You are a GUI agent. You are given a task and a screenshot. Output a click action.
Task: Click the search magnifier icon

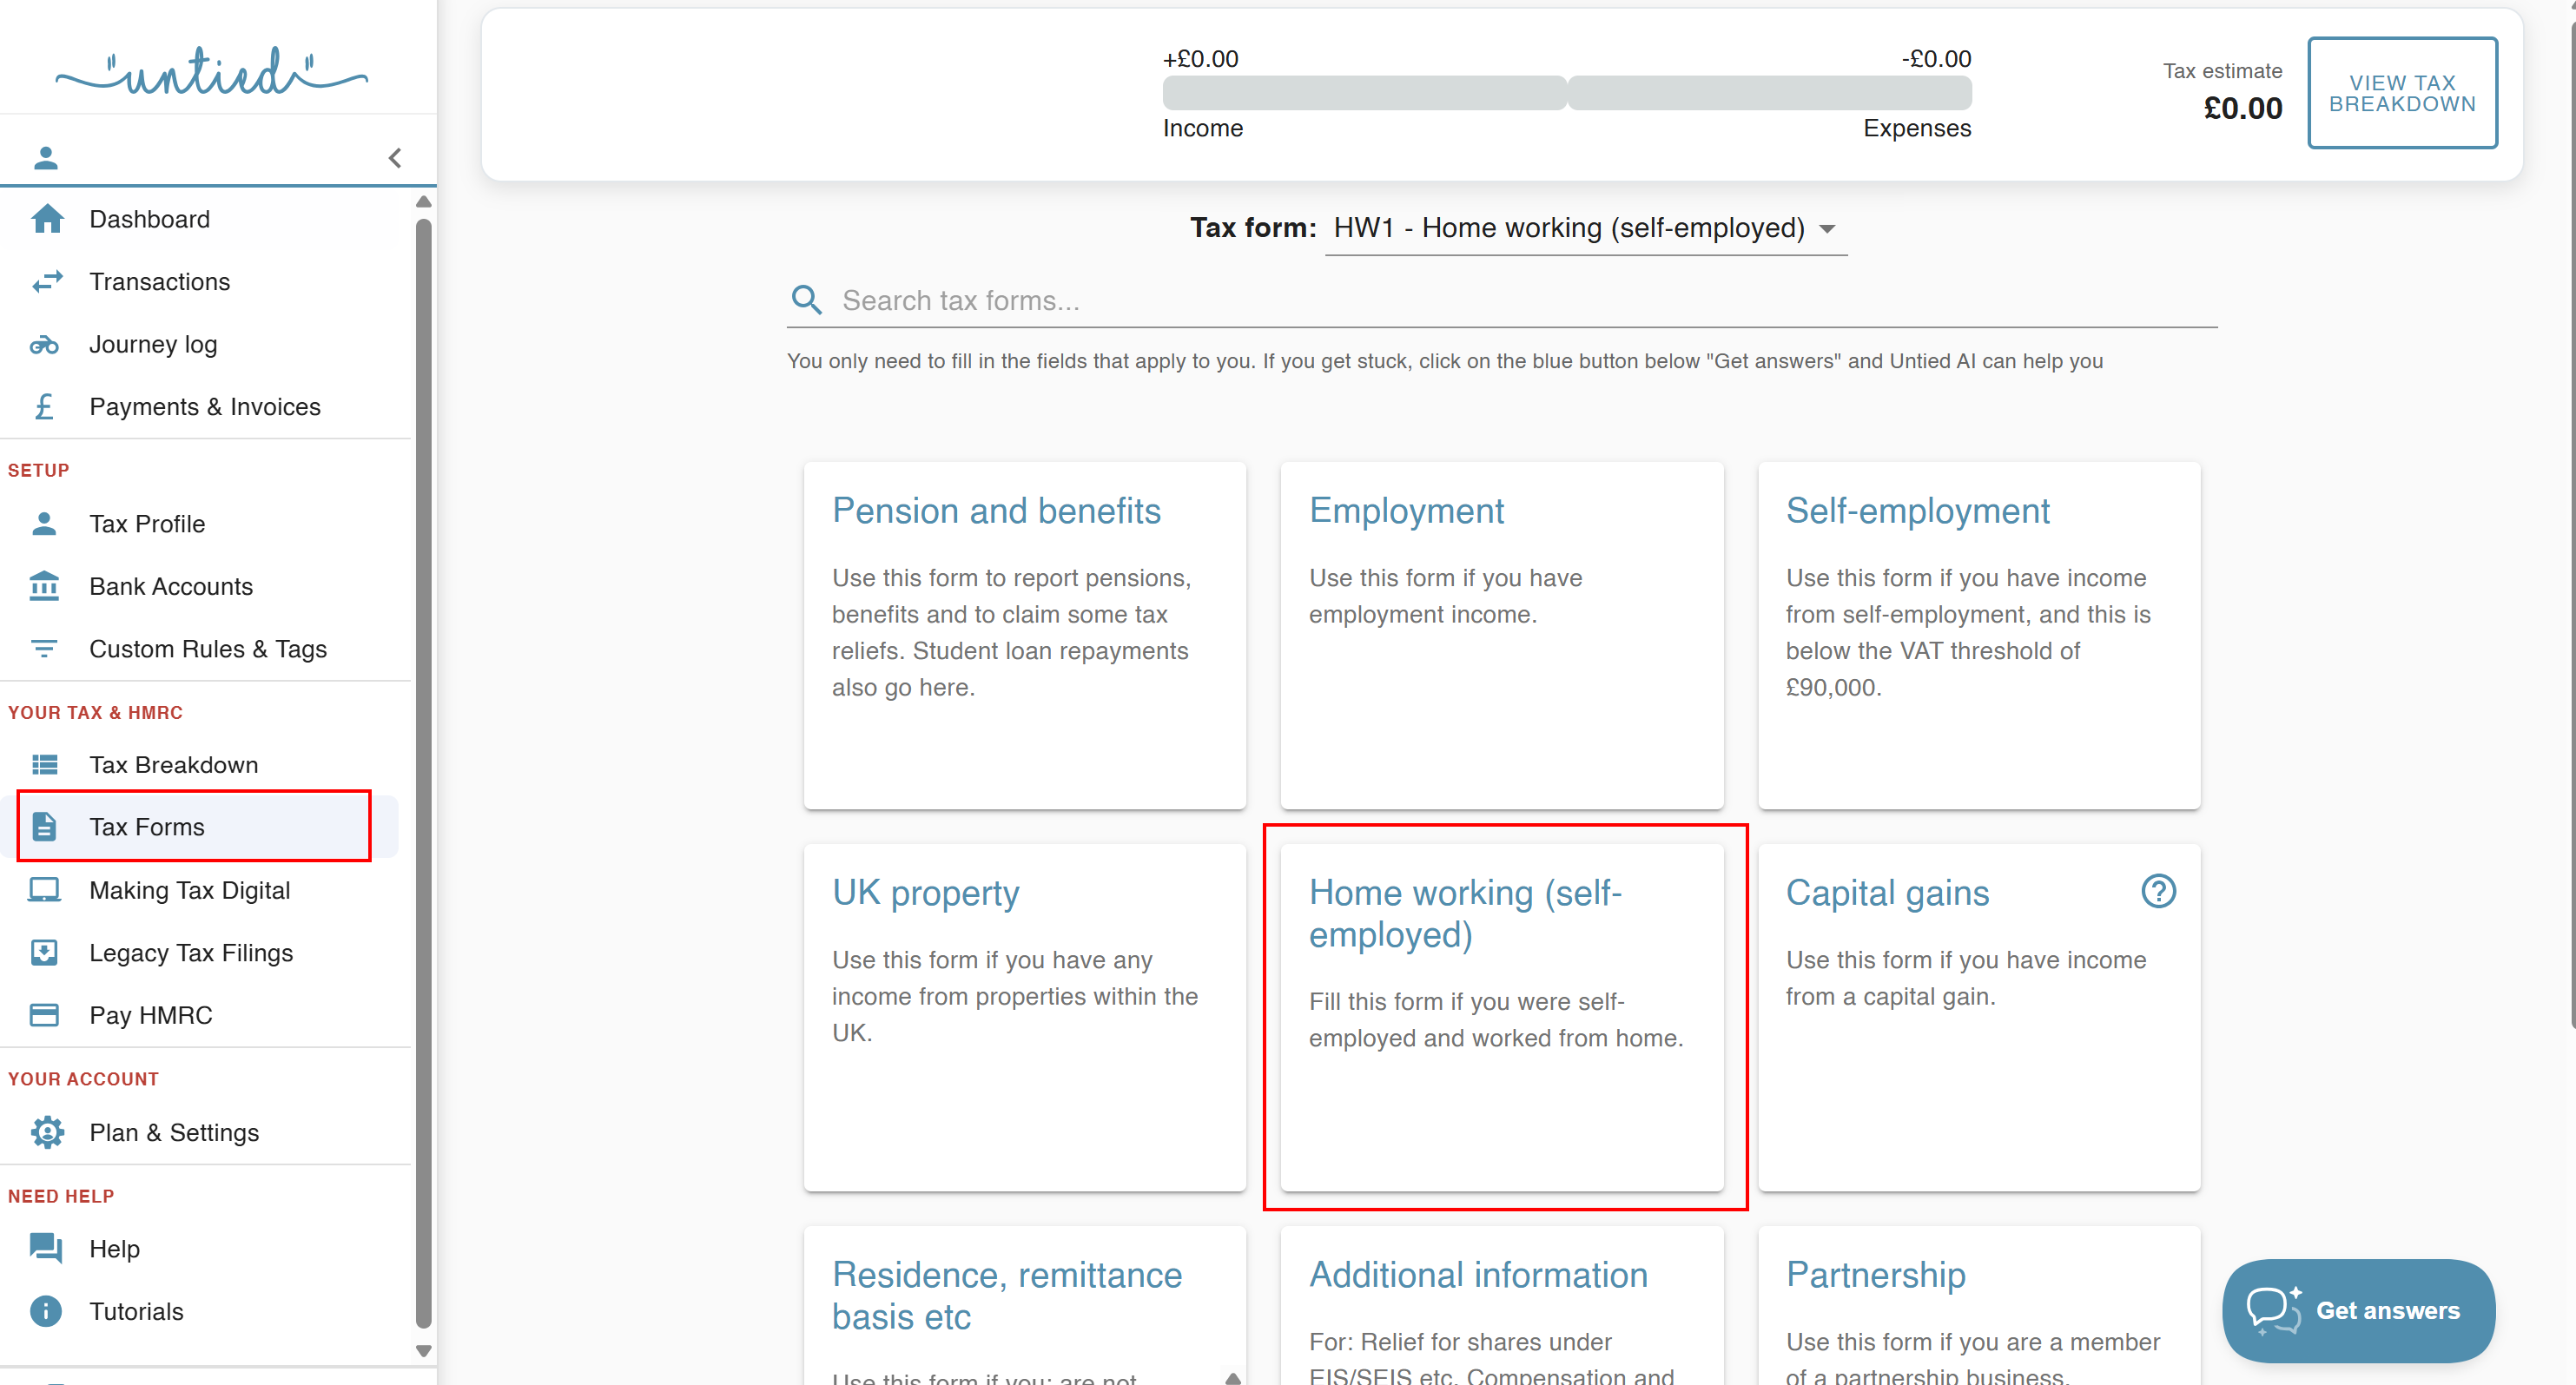[x=806, y=300]
